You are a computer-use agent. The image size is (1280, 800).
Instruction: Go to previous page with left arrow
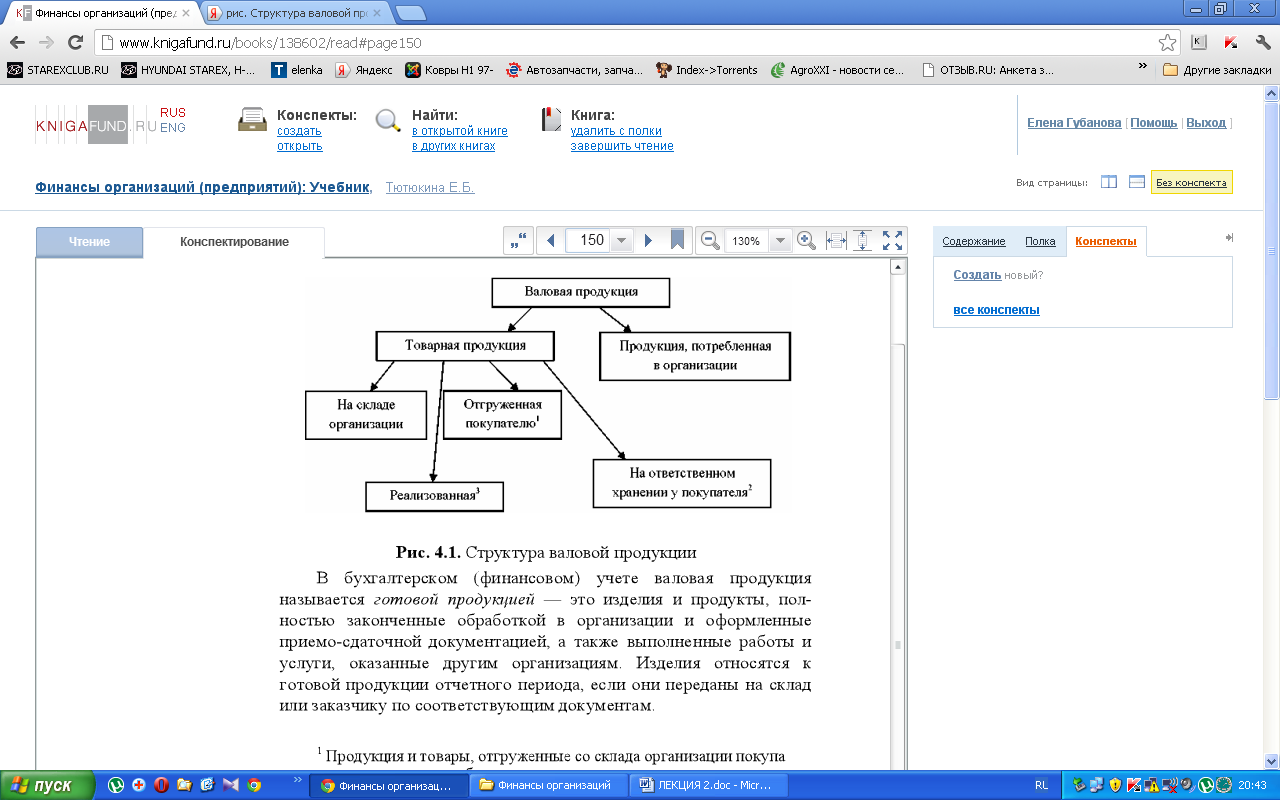pyautogui.click(x=551, y=241)
